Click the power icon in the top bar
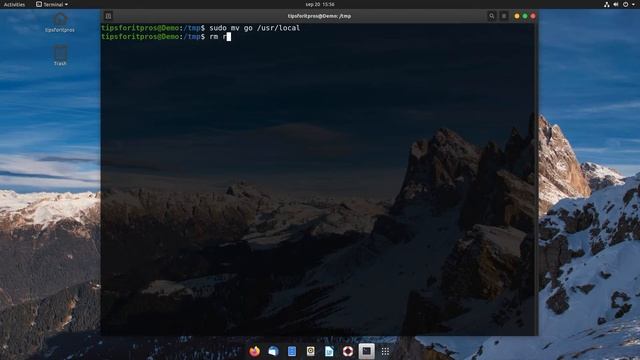This screenshot has width=640, height=360. point(625,4)
